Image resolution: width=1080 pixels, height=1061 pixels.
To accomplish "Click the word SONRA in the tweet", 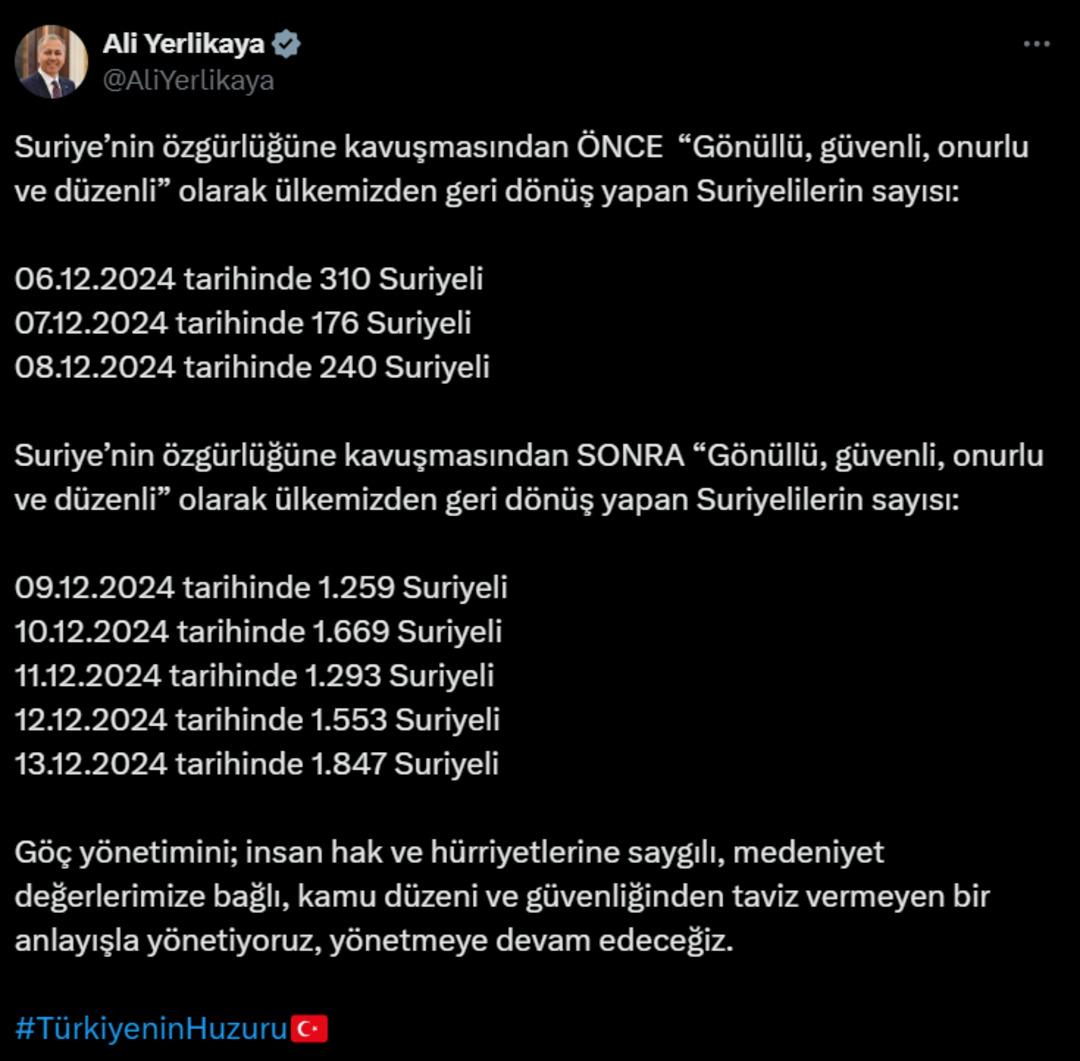I will tap(630, 456).
